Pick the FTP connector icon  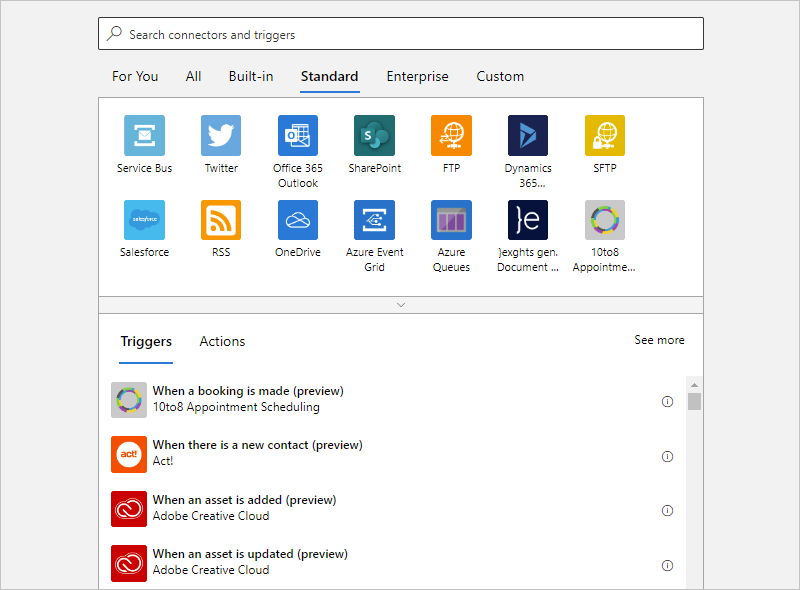coord(452,135)
